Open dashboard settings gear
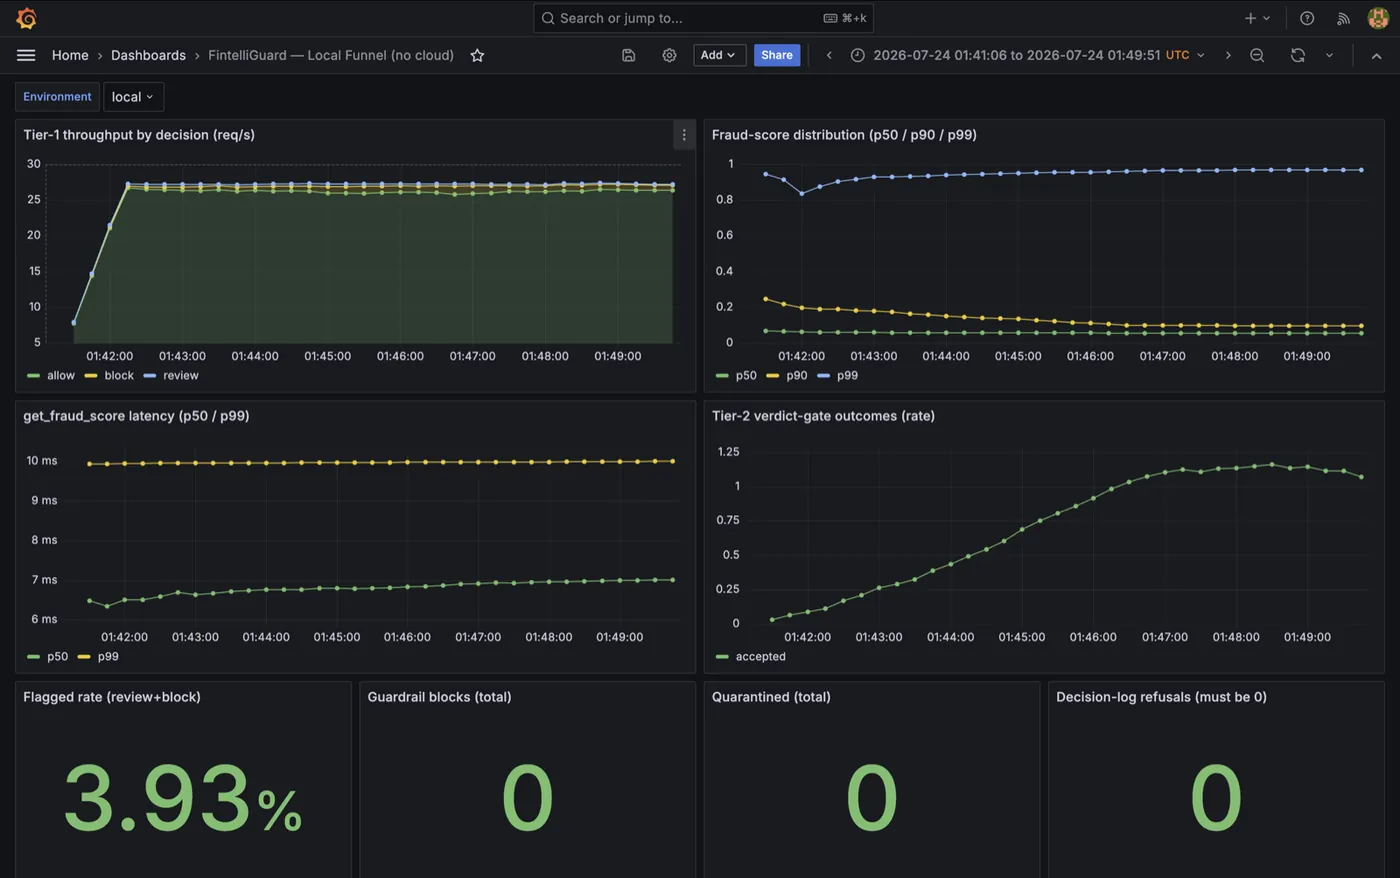The image size is (1400, 878). tap(669, 55)
